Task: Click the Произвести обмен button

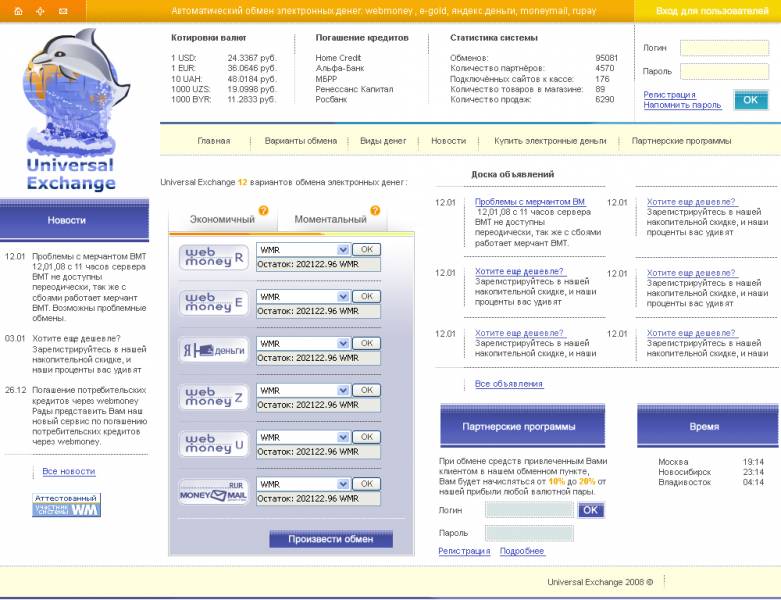Action: tap(331, 539)
